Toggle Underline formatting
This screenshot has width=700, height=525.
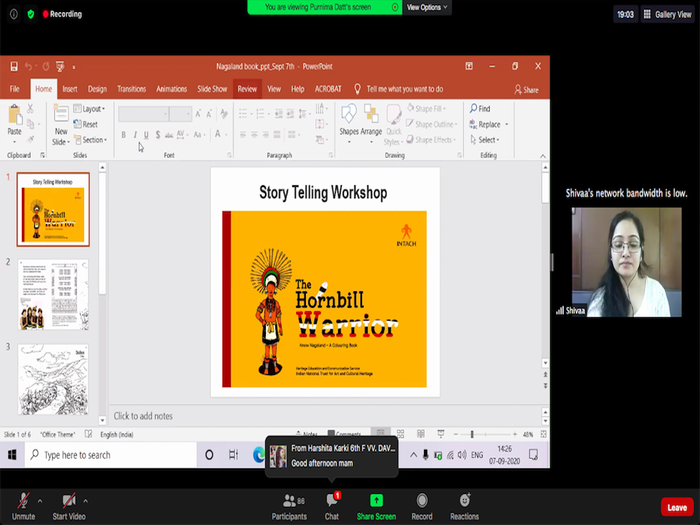[146, 135]
